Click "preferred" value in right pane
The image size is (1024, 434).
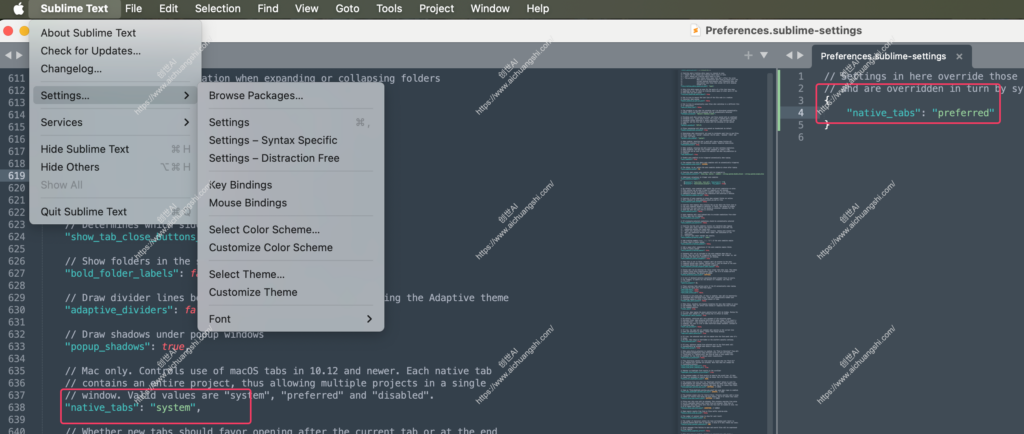963,113
